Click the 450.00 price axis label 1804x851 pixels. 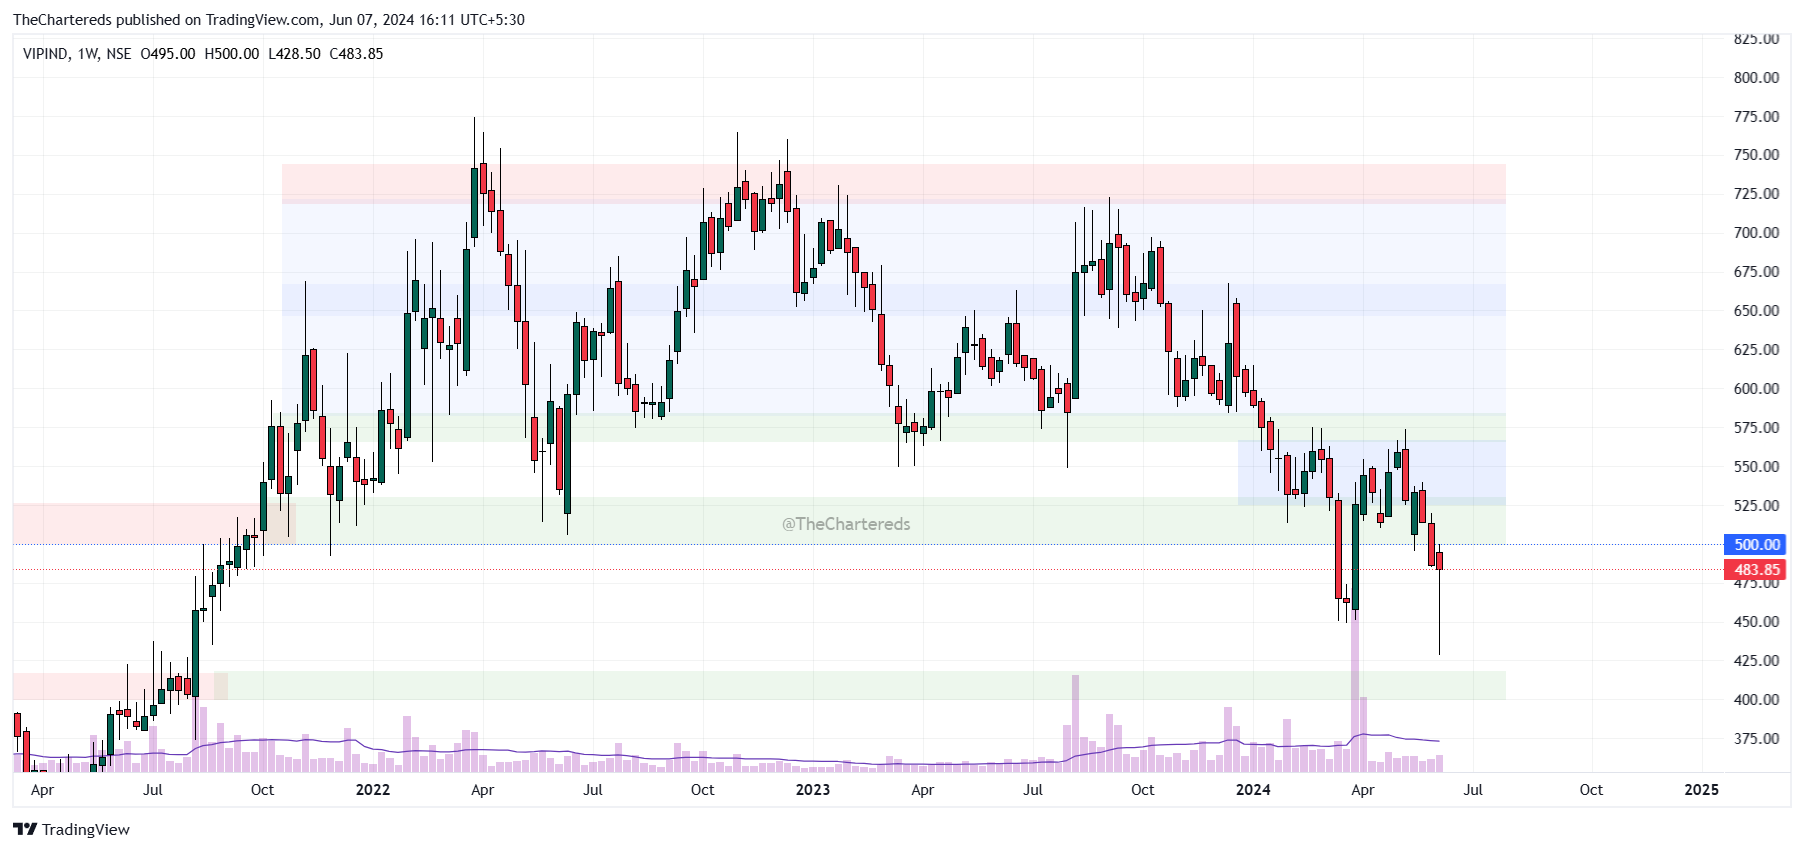[1756, 622]
